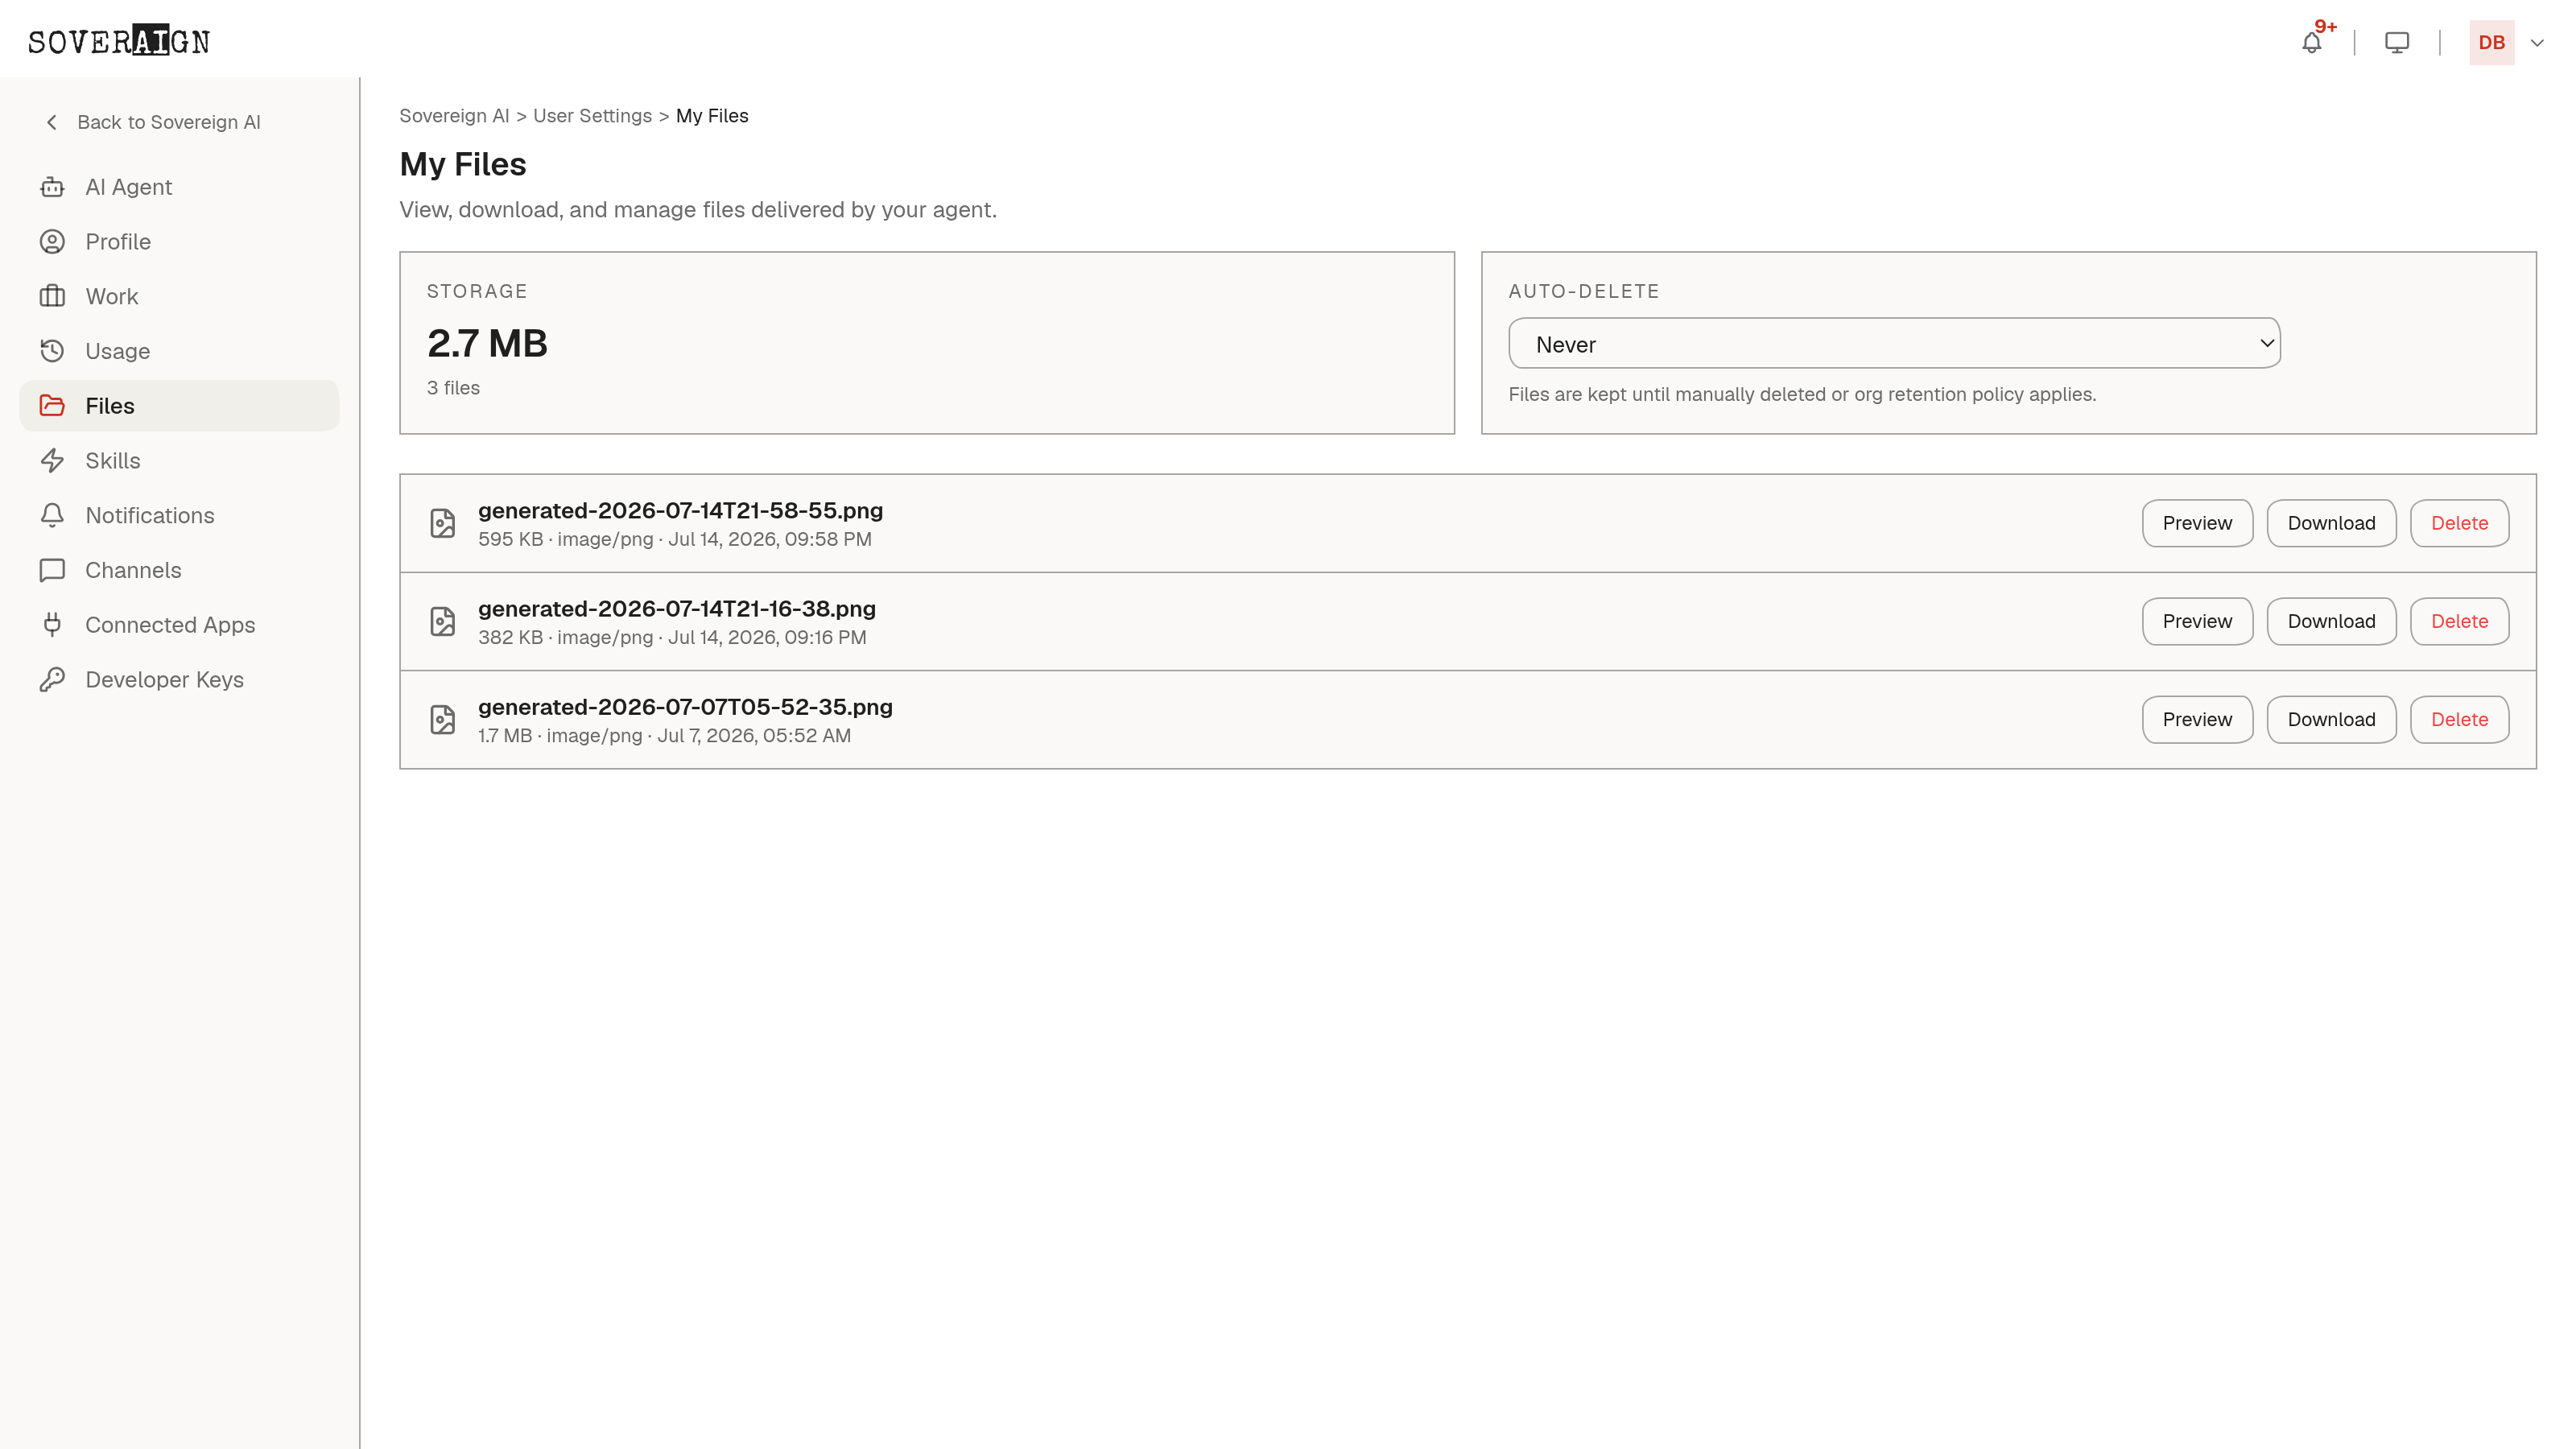Open the Skills section
This screenshot has width=2576, height=1449.
(x=179, y=461)
